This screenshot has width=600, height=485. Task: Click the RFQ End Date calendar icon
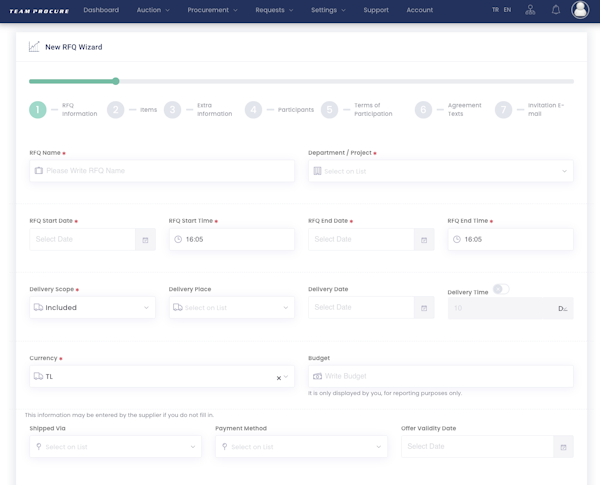[x=424, y=240]
